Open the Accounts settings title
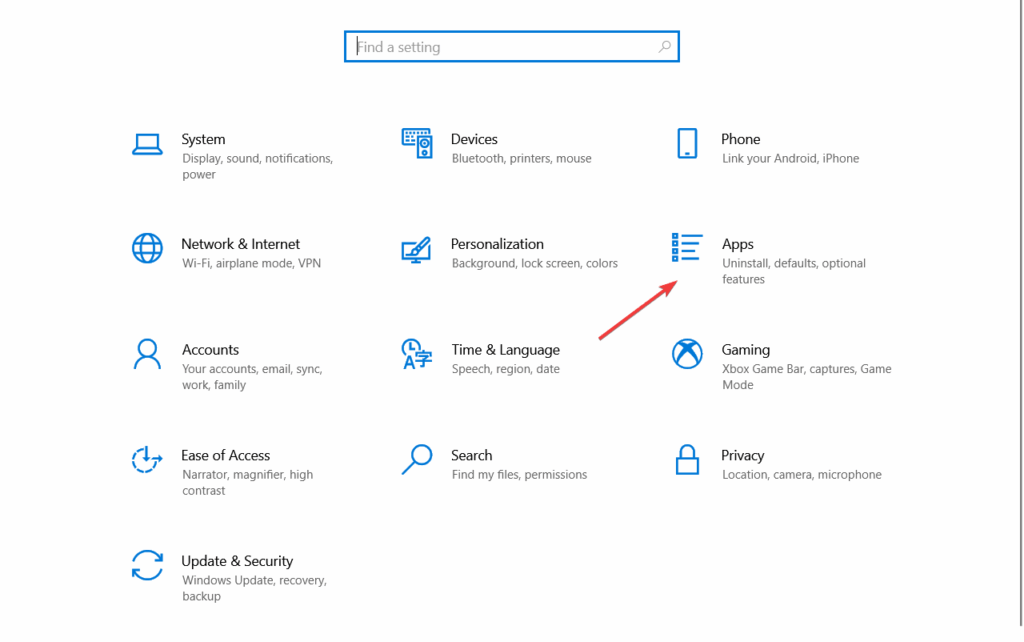This screenshot has height=642, width=1024. pos(210,349)
